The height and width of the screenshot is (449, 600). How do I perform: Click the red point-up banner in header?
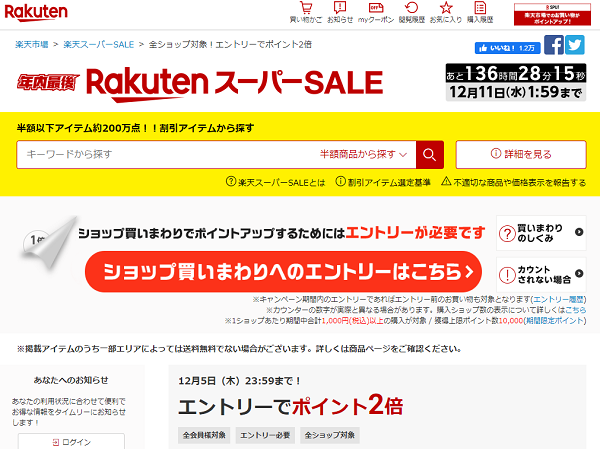point(552,15)
